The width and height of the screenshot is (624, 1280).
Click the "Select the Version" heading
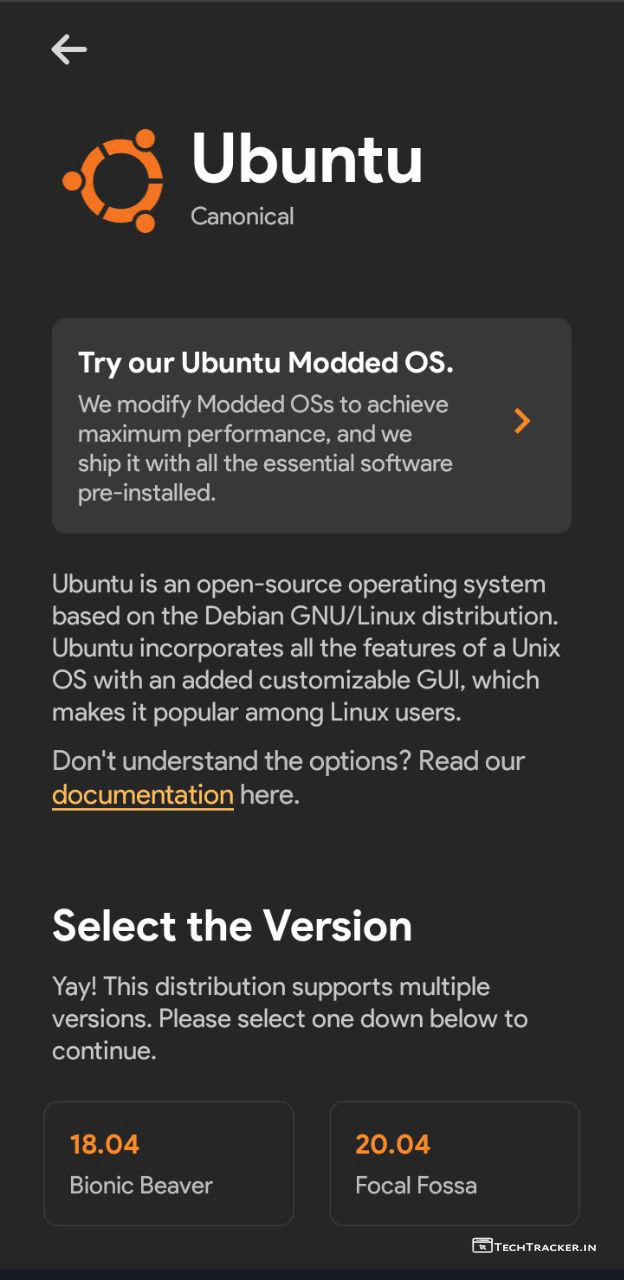click(x=232, y=926)
